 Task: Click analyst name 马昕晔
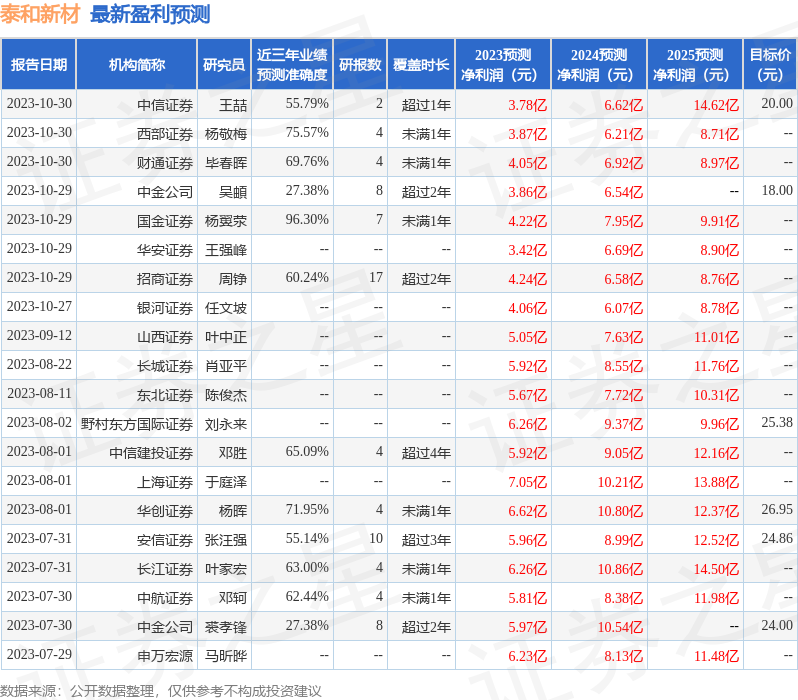point(226,657)
